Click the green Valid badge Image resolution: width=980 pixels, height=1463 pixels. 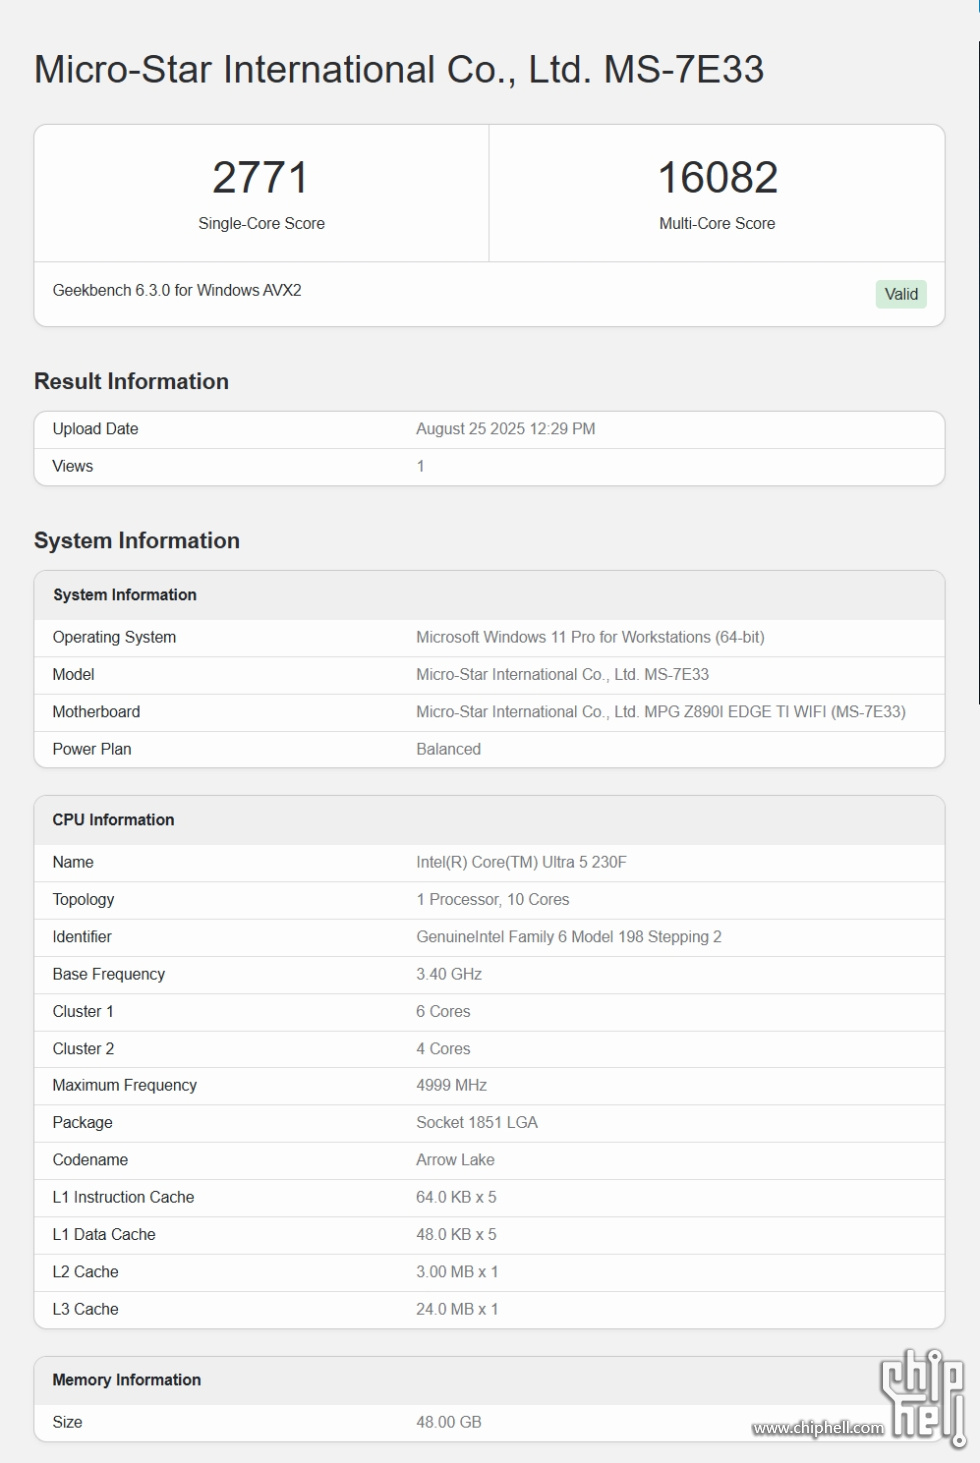pos(901,294)
